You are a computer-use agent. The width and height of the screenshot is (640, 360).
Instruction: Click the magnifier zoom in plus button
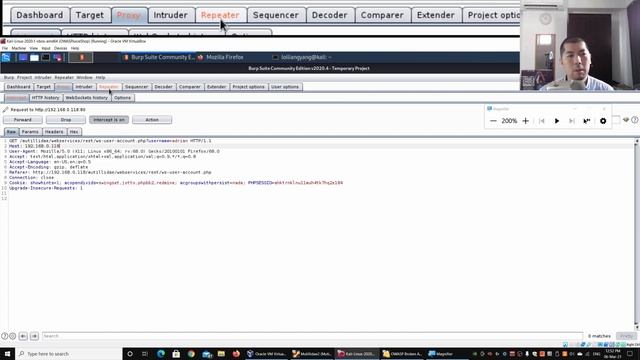click(526, 121)
